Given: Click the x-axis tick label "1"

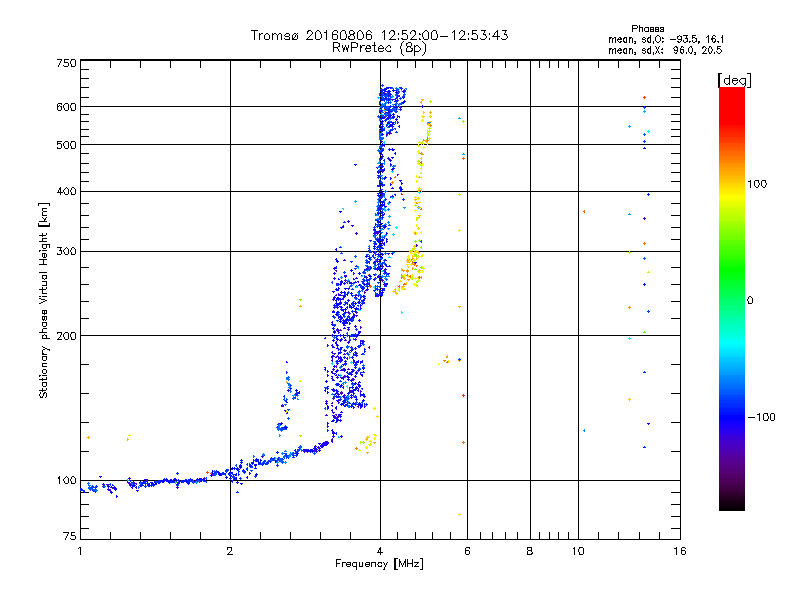Looking at the screenshot, I should [80, 551].
